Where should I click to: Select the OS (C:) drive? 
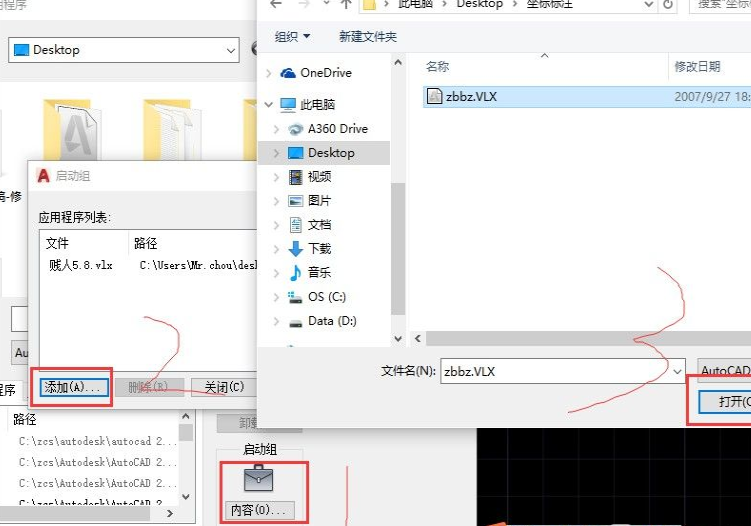click(327, 297)
